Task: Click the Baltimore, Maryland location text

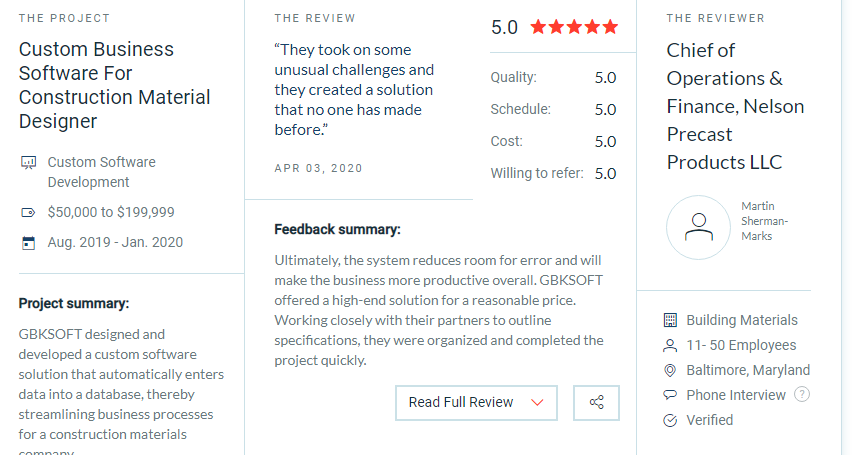Action: [x=748, y=370]
